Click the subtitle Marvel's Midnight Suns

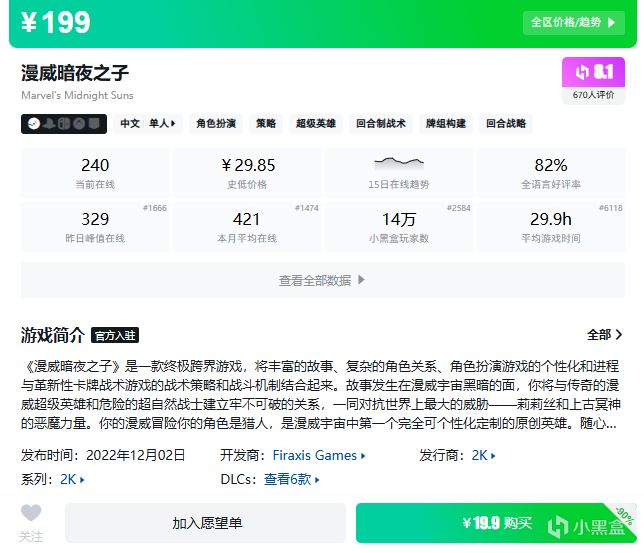tap(77, 95)
